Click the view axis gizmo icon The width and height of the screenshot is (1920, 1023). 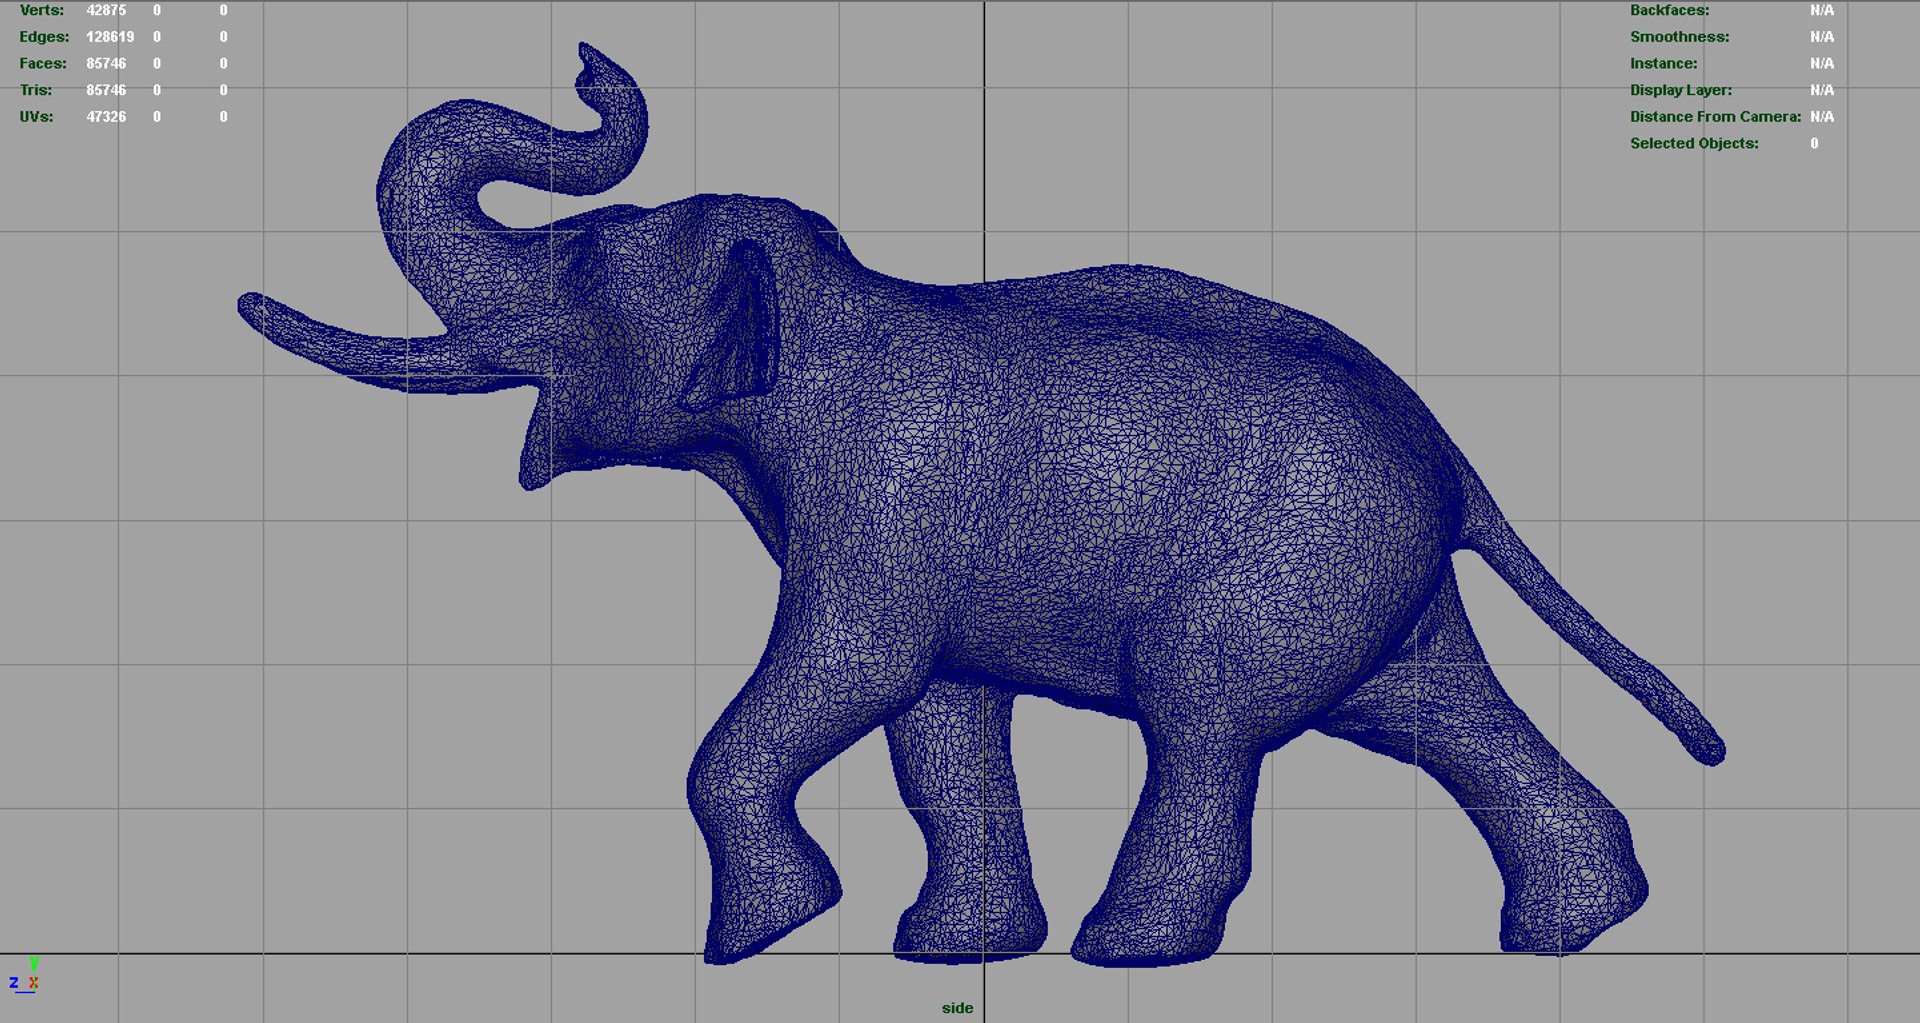tap(24, 974)
